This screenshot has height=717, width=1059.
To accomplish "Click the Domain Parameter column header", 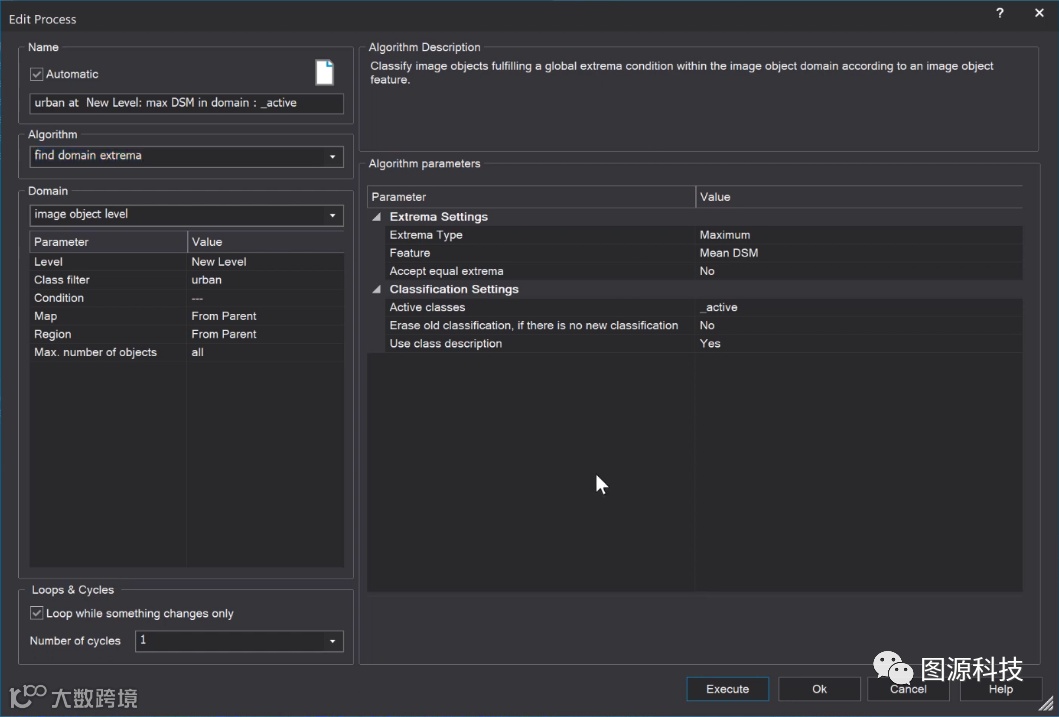I will pos(108,242).
